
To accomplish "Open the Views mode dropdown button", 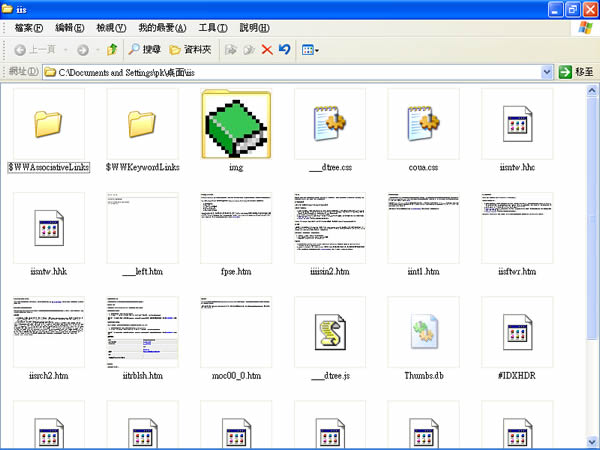I will tap(310, 50).
